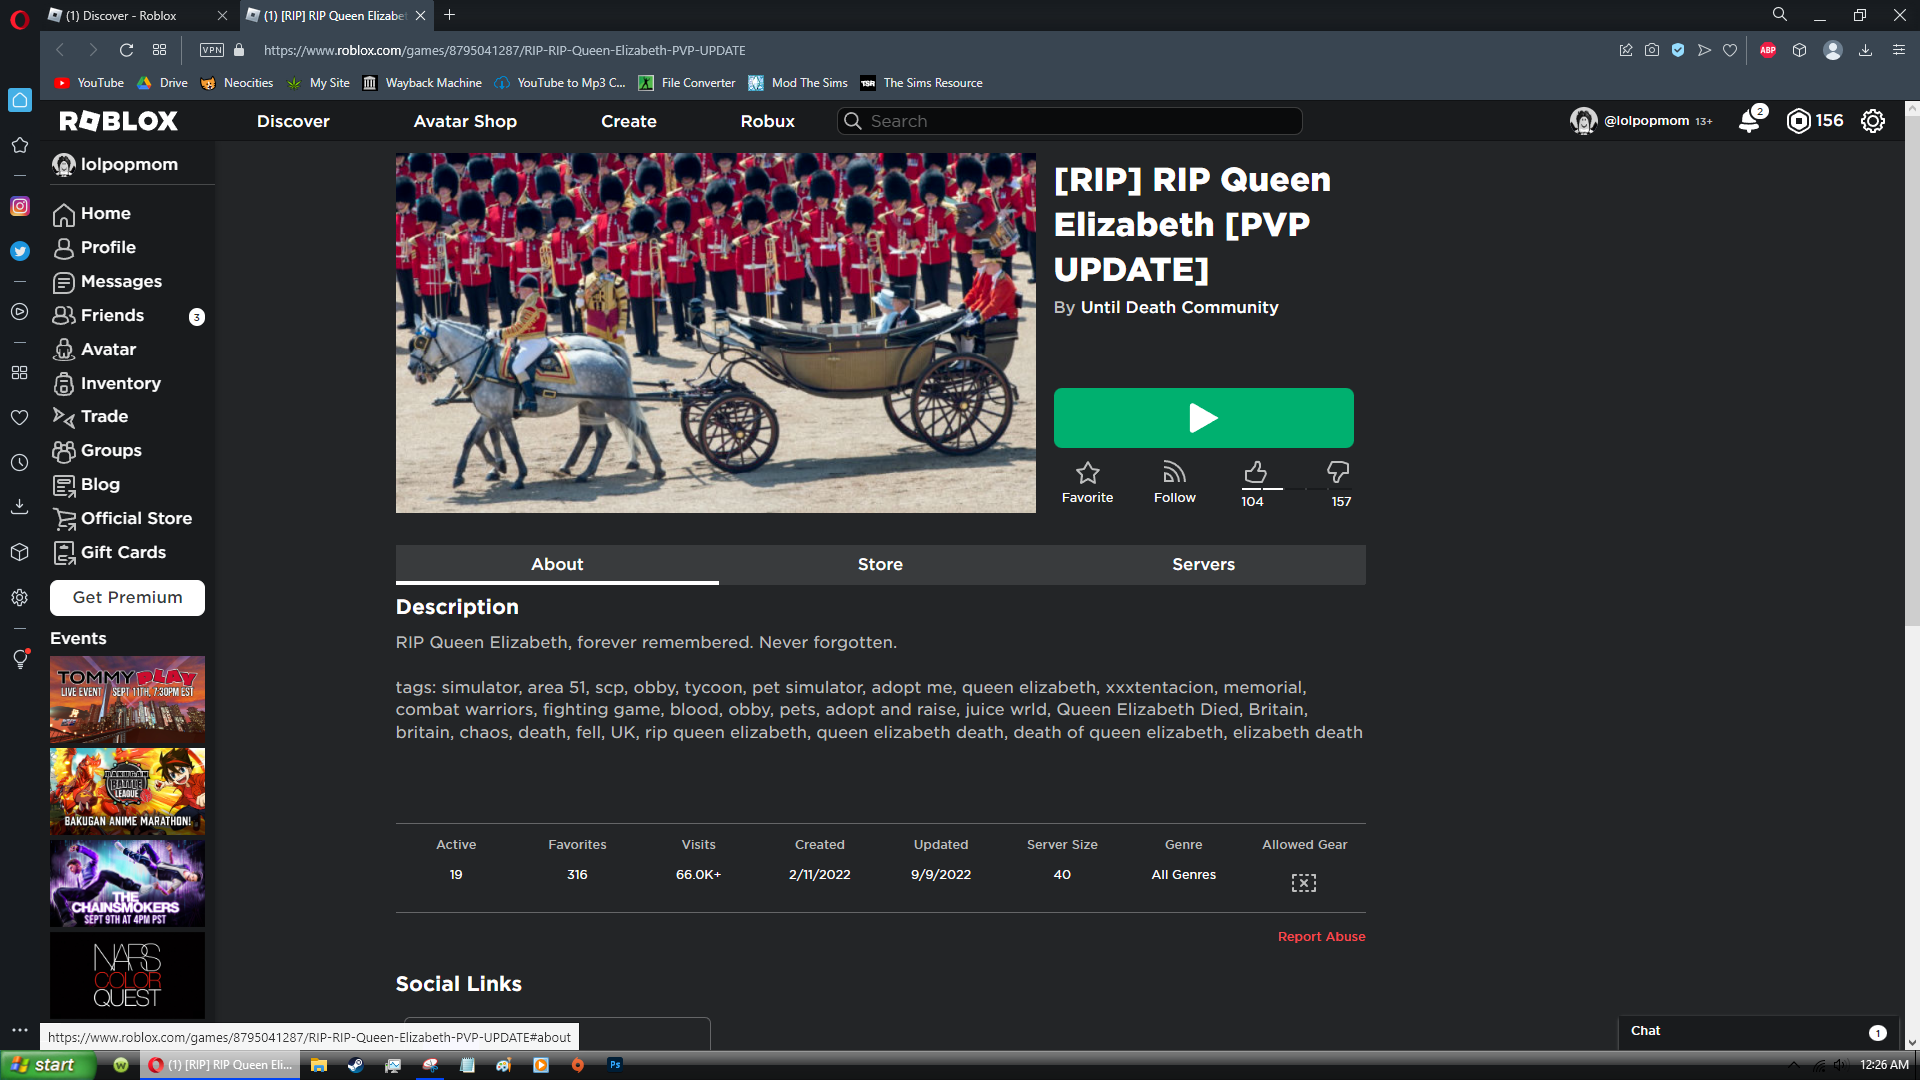The image size is (1920, 1080).
Task: Switch to the Servers tab
Action: [1203, 564]
